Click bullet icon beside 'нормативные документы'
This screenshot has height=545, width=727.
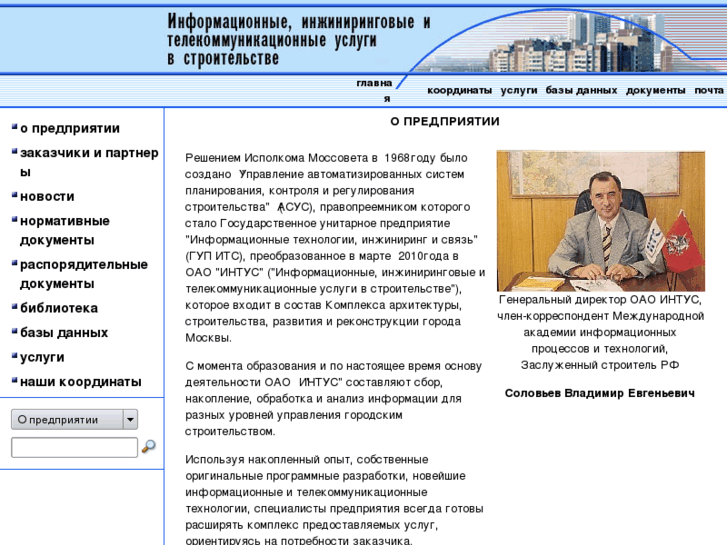(14, 219)
